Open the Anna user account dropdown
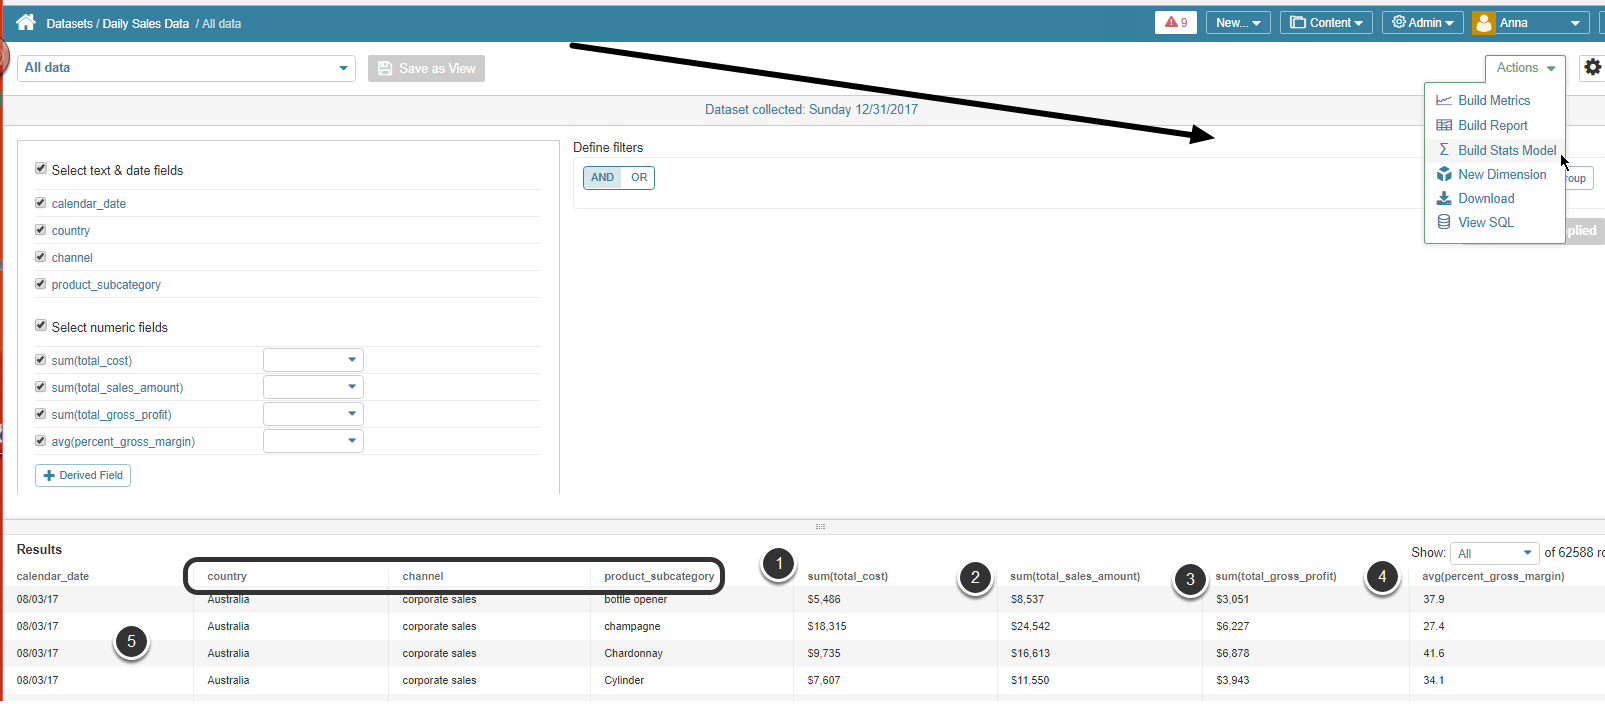The height and width of the screenshot is (704, 1605). pyautogui.click(x=1531, y=22)
